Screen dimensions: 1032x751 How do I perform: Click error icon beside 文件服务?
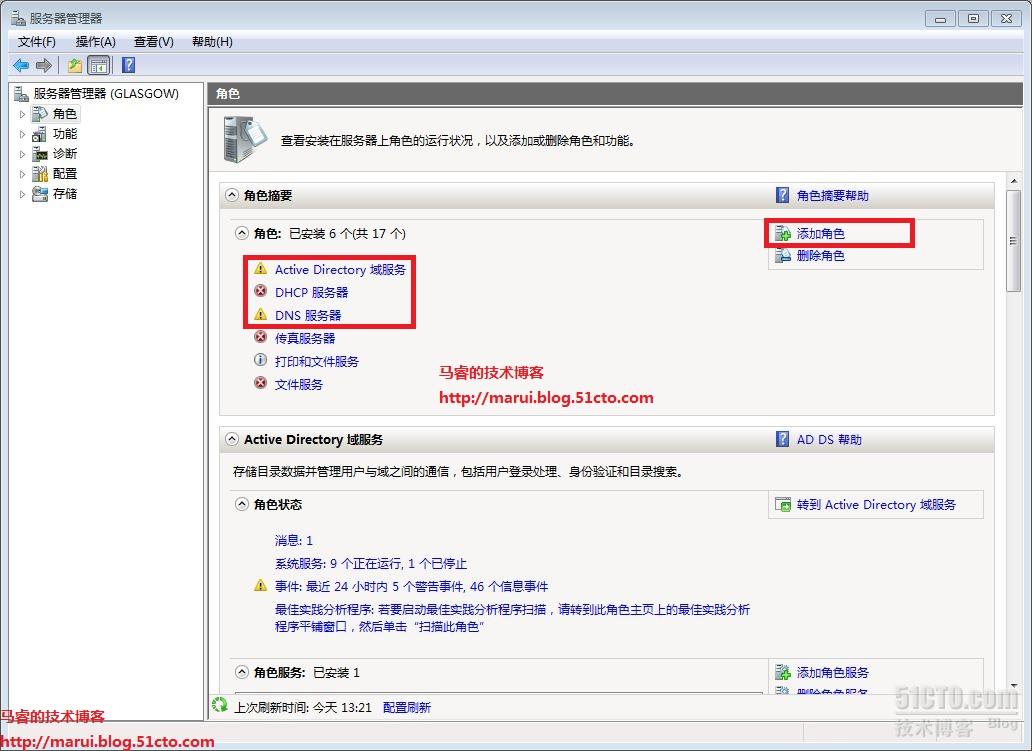click(x=261, y=383)
